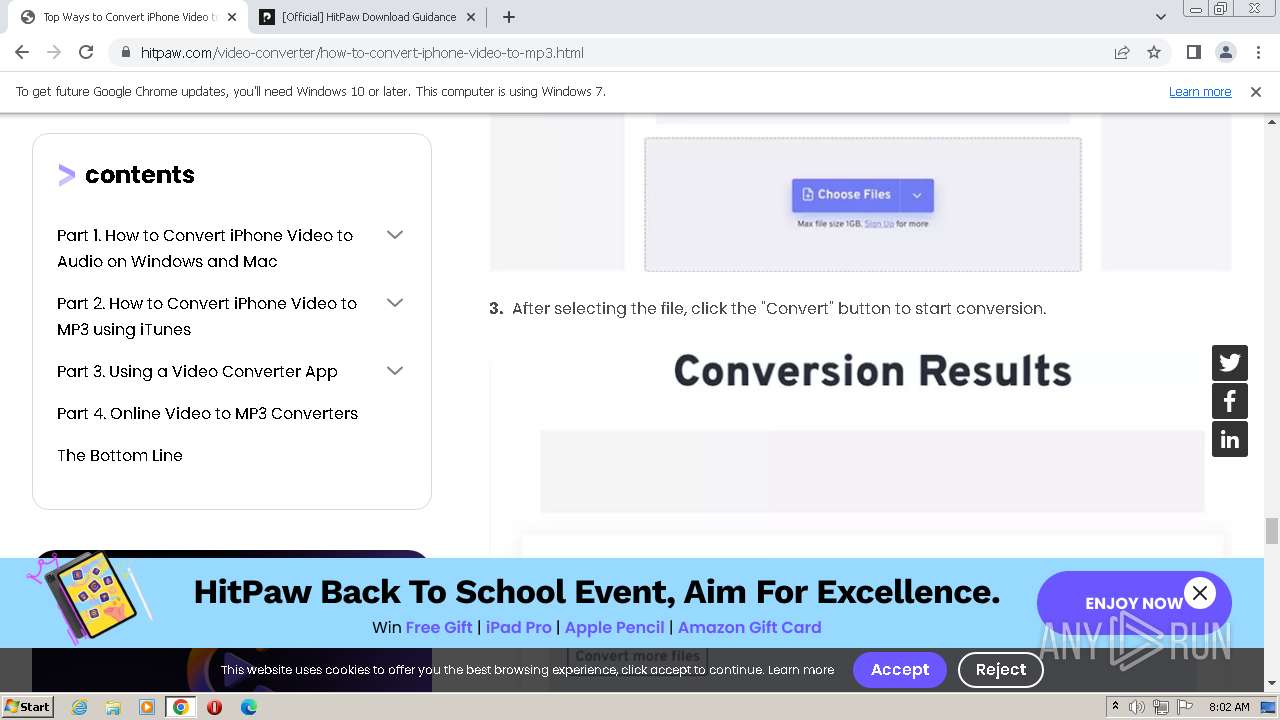Share article on Facebook
The height and width of the screenshot is (720, 1280).
coord(1230,401)
